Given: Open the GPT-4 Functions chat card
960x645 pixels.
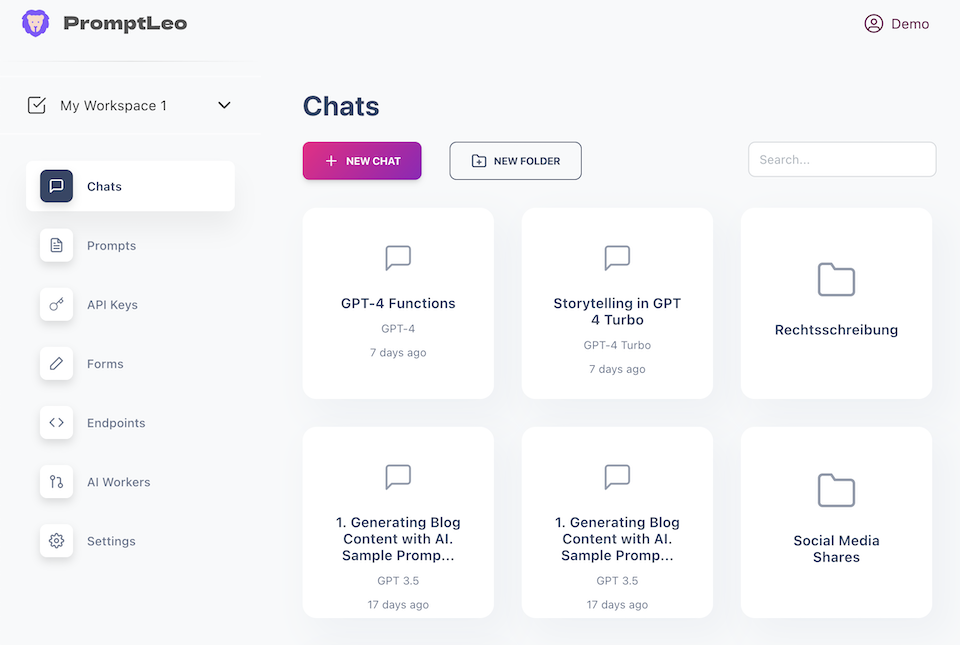Looking at the screenshot, I should (x=398, y=304).
